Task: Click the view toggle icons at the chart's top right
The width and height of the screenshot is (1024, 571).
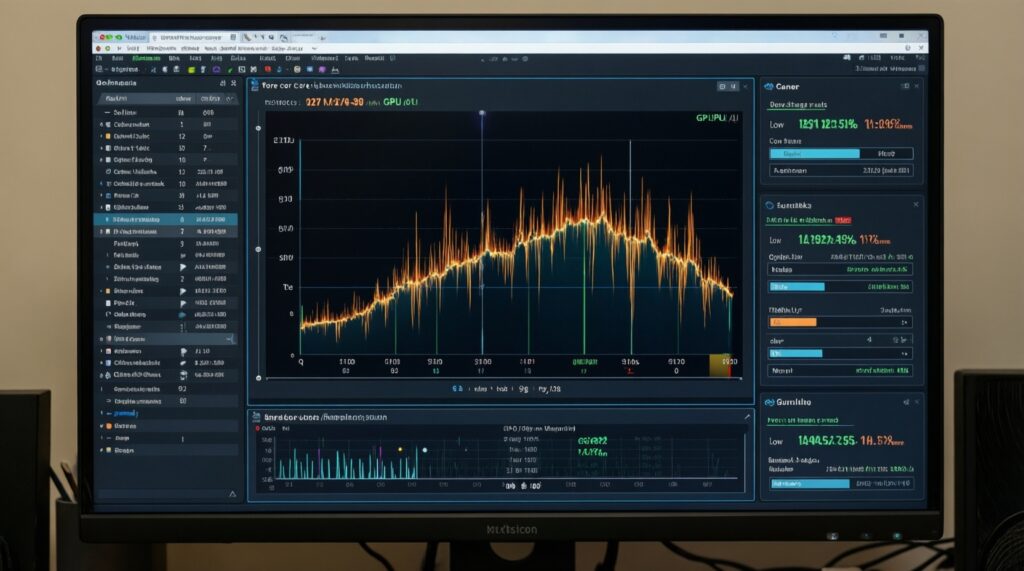Action: click(726, 87)
